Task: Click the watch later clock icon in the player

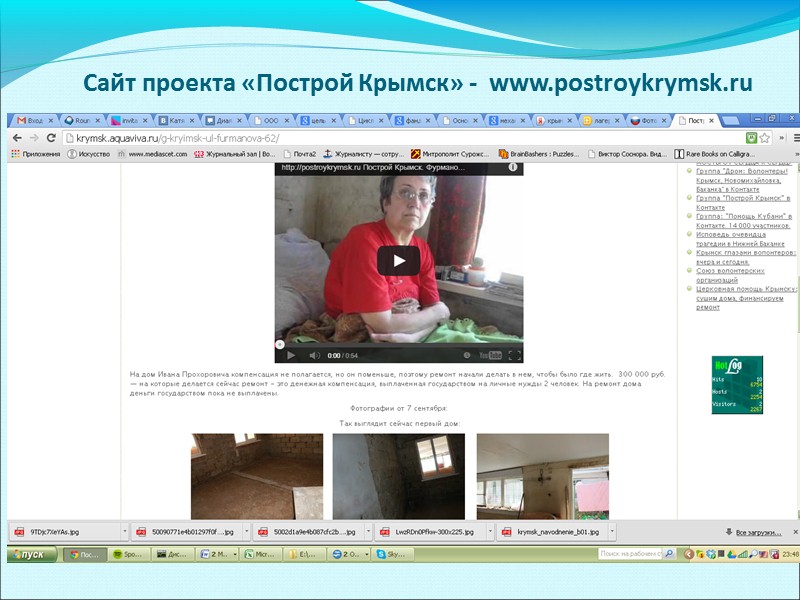Action: pyautogui.click(x=466, y=355)
